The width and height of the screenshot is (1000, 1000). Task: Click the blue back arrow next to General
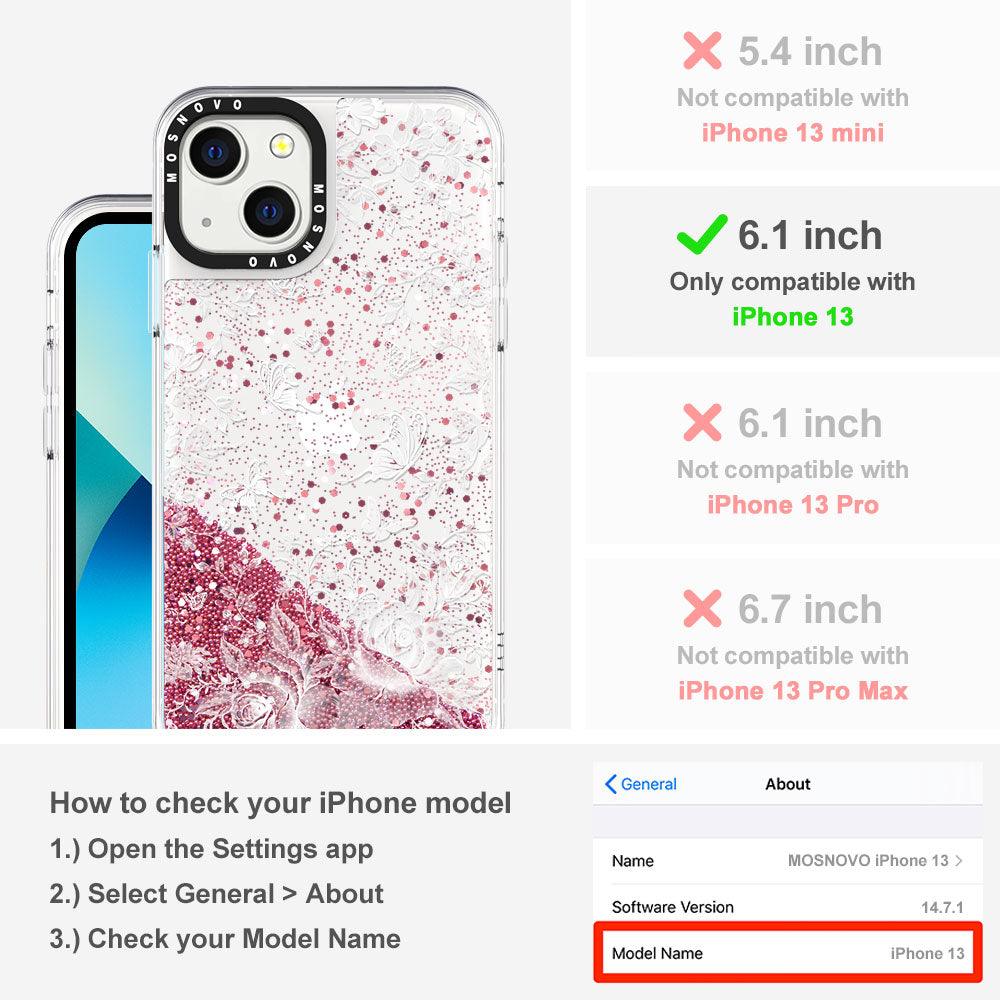pos(610,784)
